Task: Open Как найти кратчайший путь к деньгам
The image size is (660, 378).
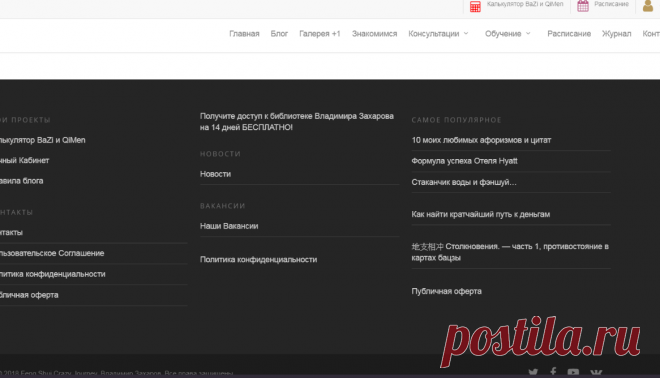Action: pyautogui.click(x=481, y=214)
